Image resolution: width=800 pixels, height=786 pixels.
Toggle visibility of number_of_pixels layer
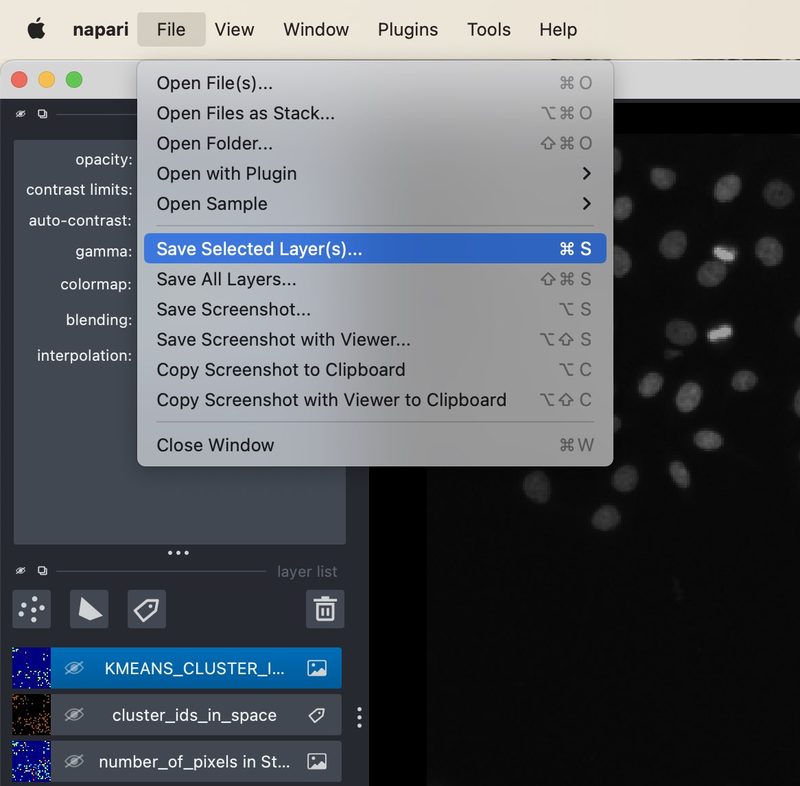[x=74, y=762]
